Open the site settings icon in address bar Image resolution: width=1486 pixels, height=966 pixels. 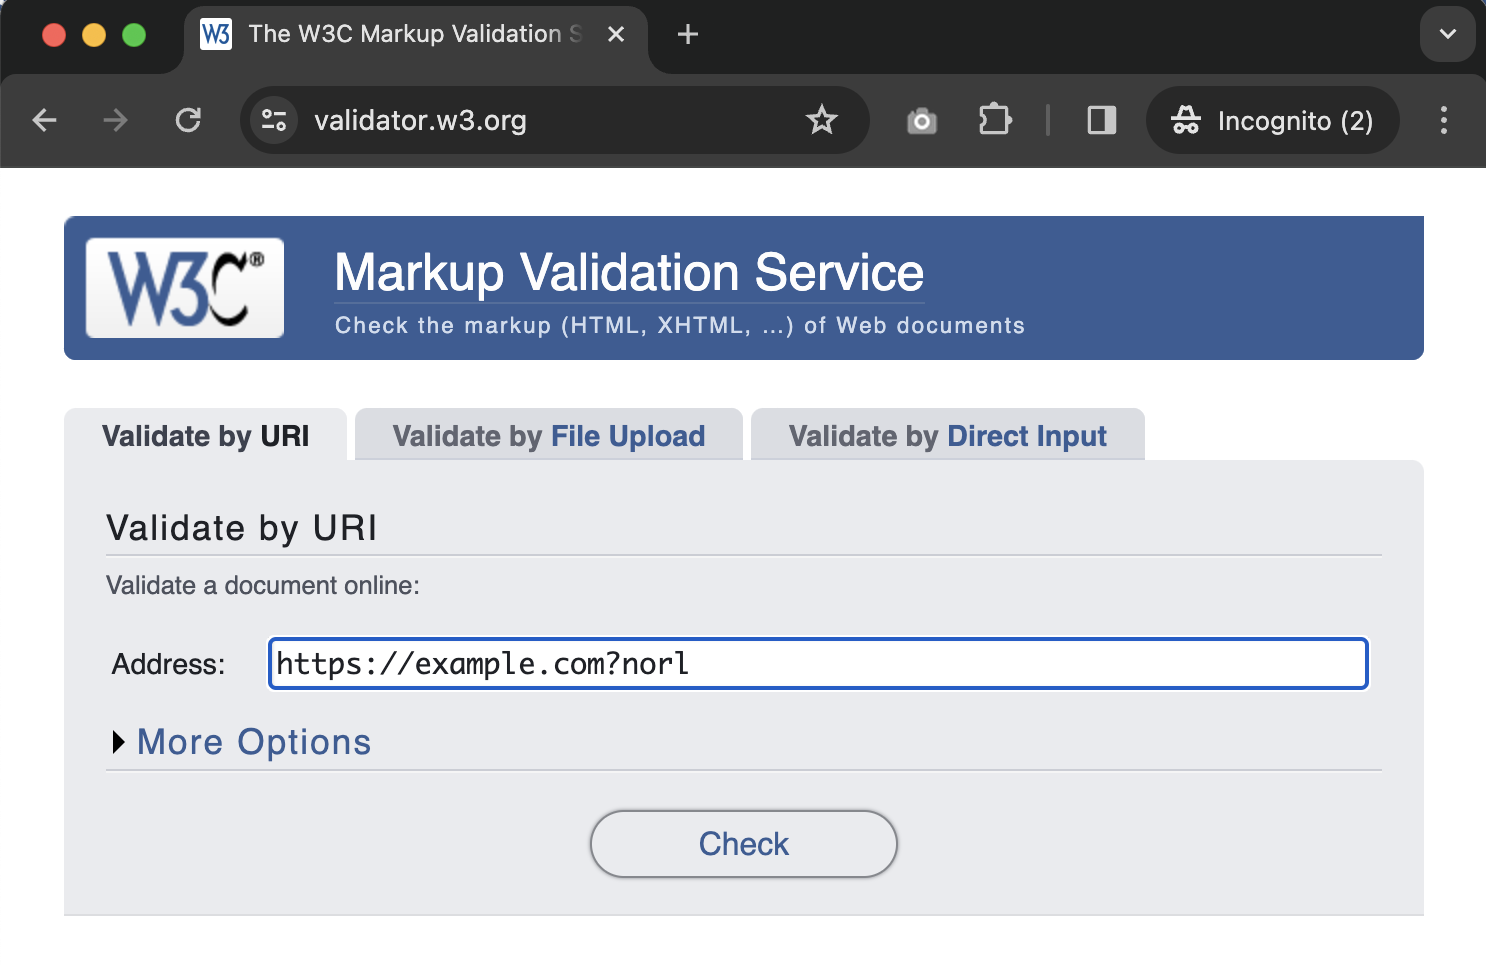[273, 120]
